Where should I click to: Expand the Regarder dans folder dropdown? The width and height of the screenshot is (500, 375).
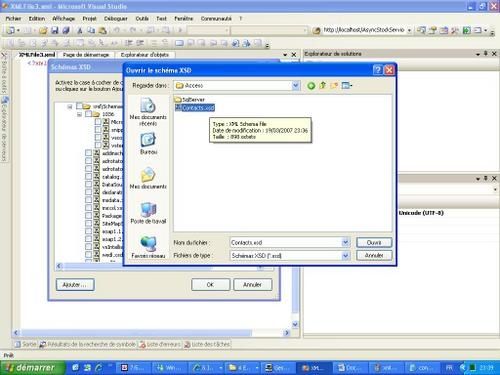click(296, 86)
